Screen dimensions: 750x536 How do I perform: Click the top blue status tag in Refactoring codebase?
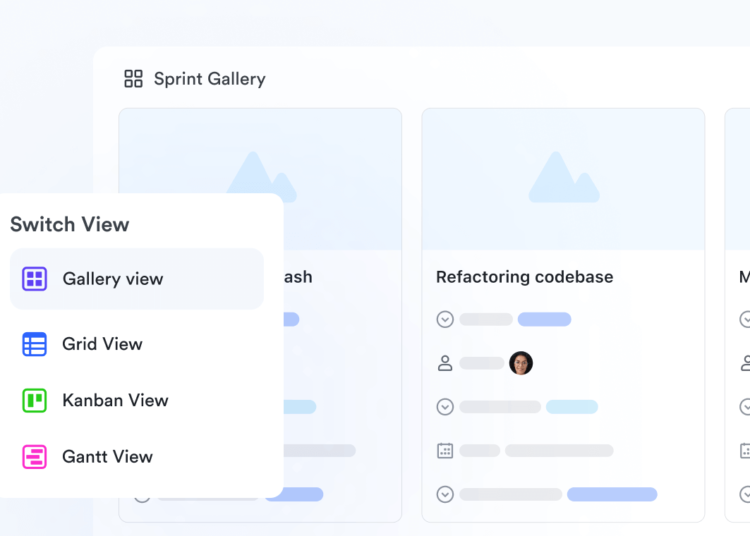(544, 319)
